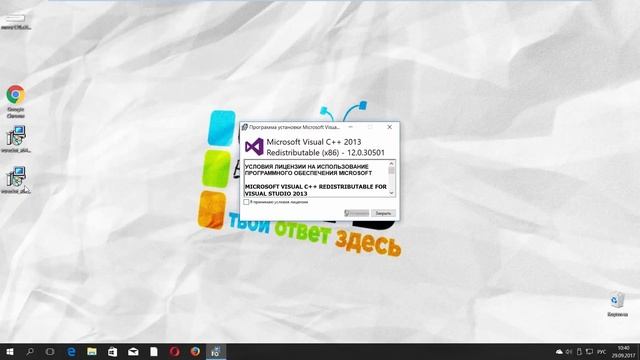Click the blank document taskbar icon
The width and height of the screenshot is (640, 360).
[x=154, y=351]
